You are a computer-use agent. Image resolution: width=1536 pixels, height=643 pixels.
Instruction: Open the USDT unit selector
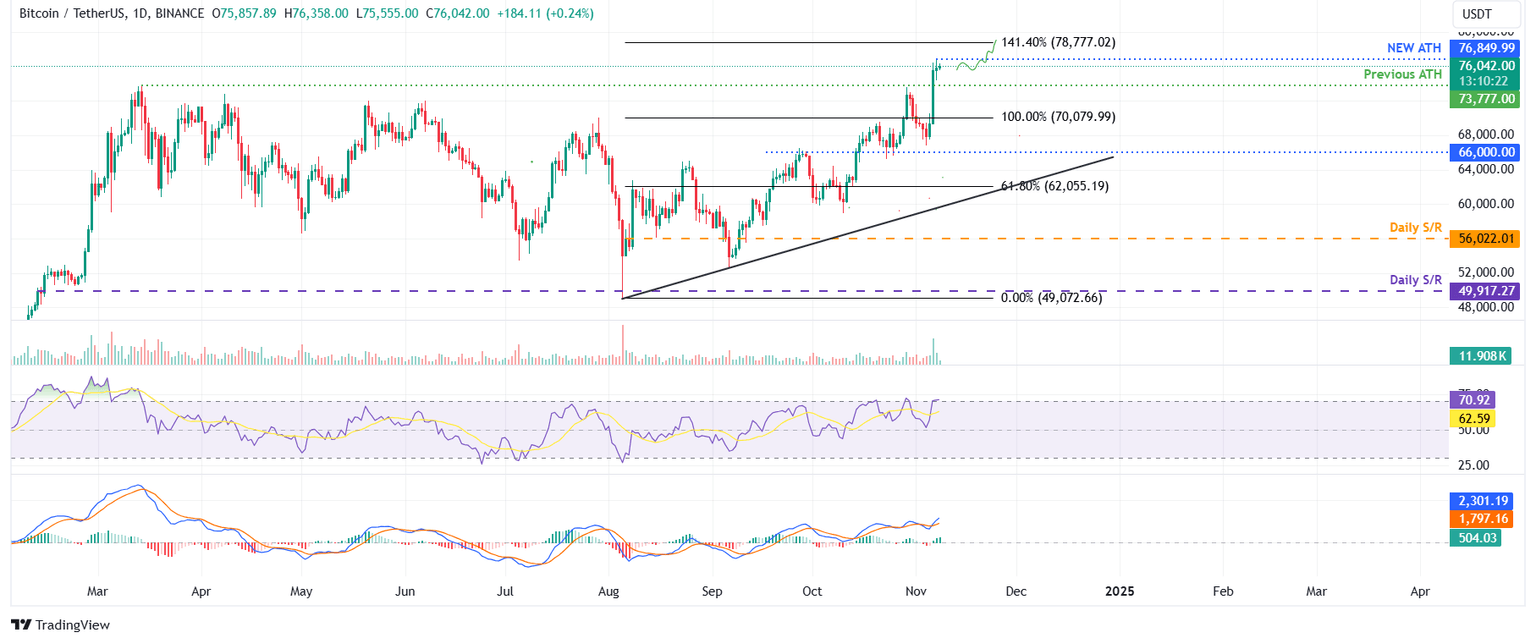1486,14
